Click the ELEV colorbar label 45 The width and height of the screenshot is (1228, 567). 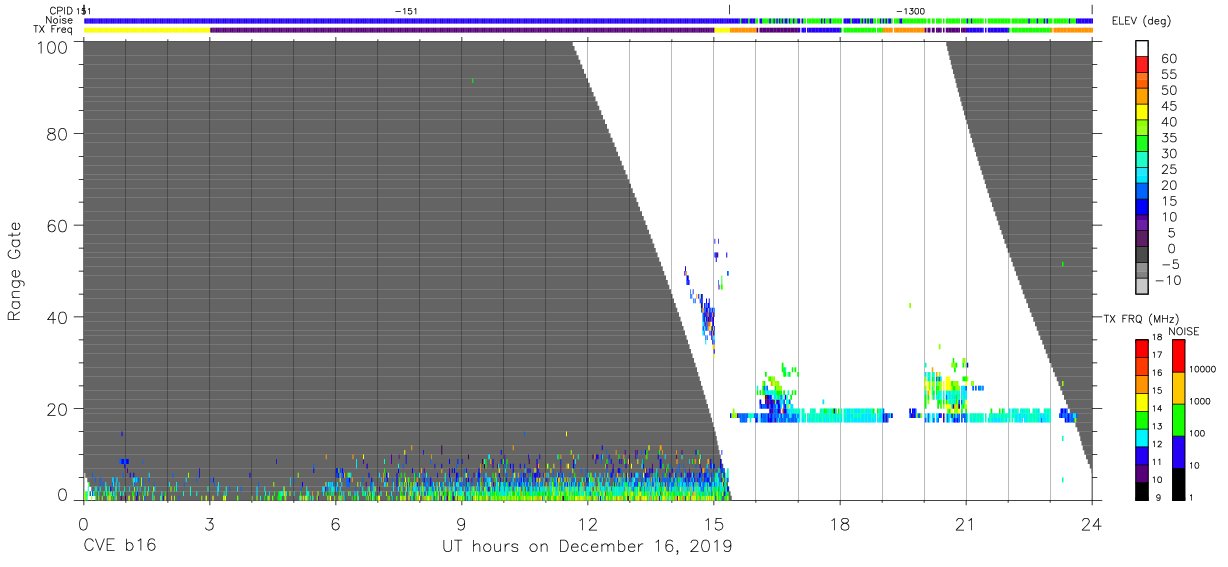(1169, 106)
